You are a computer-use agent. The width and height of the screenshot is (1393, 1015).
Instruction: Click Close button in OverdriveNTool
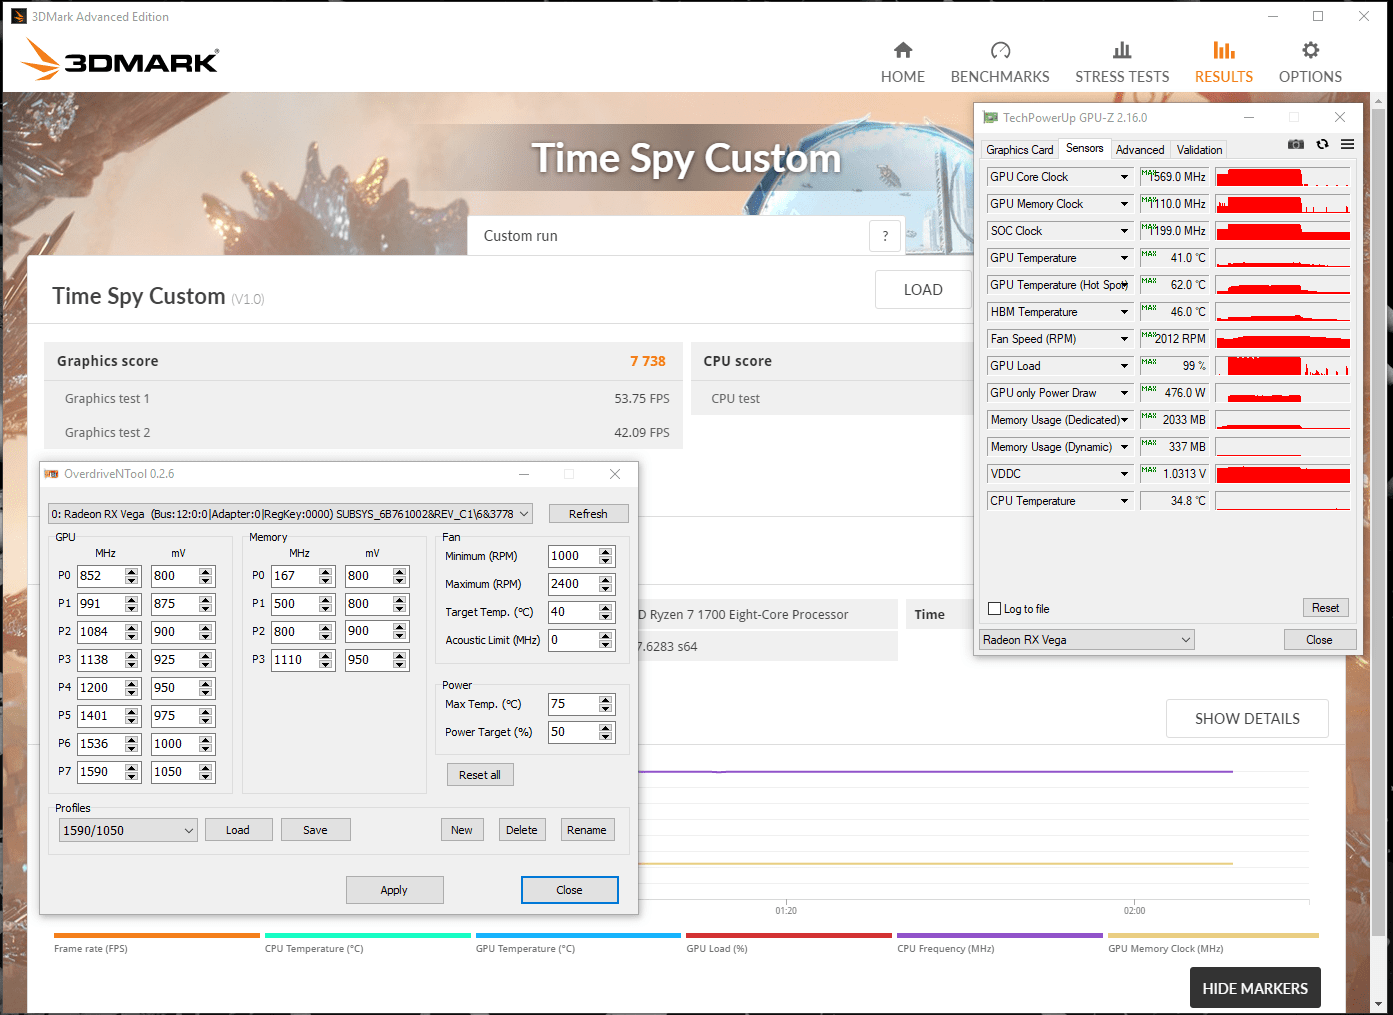pos(569,890)
